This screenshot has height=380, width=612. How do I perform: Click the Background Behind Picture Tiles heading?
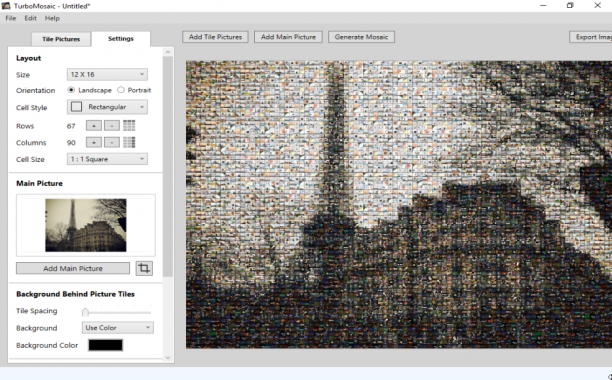tap(75, 294)
